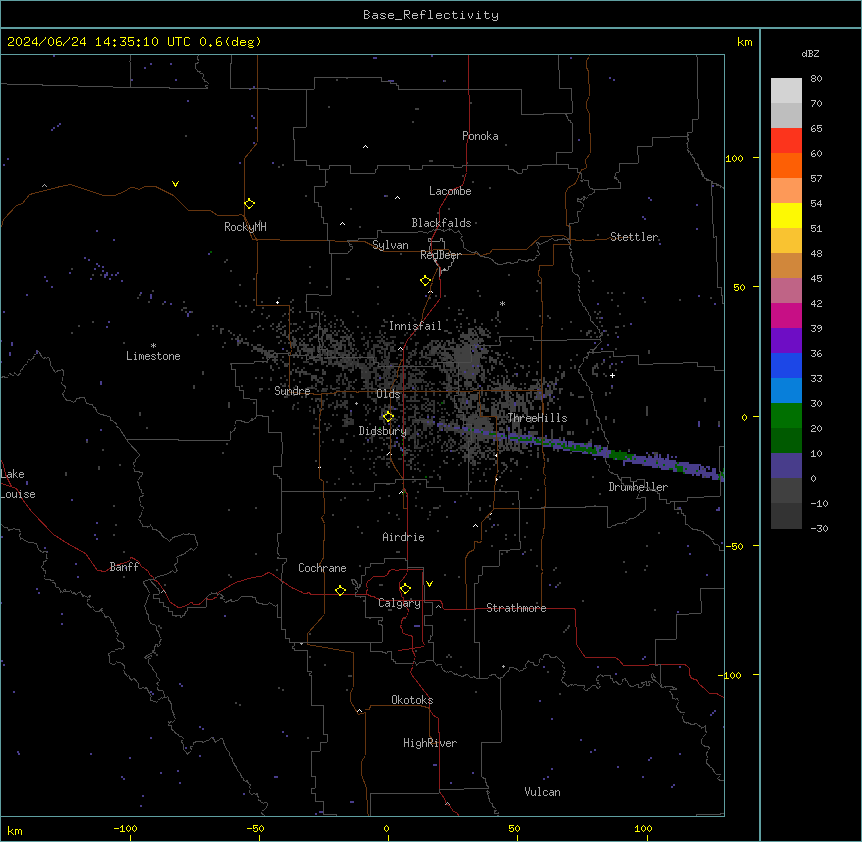Screen dimensions: 862x842
Task: Click the yellow marker south of RedDeer
Action: click(x=426, y=281)
